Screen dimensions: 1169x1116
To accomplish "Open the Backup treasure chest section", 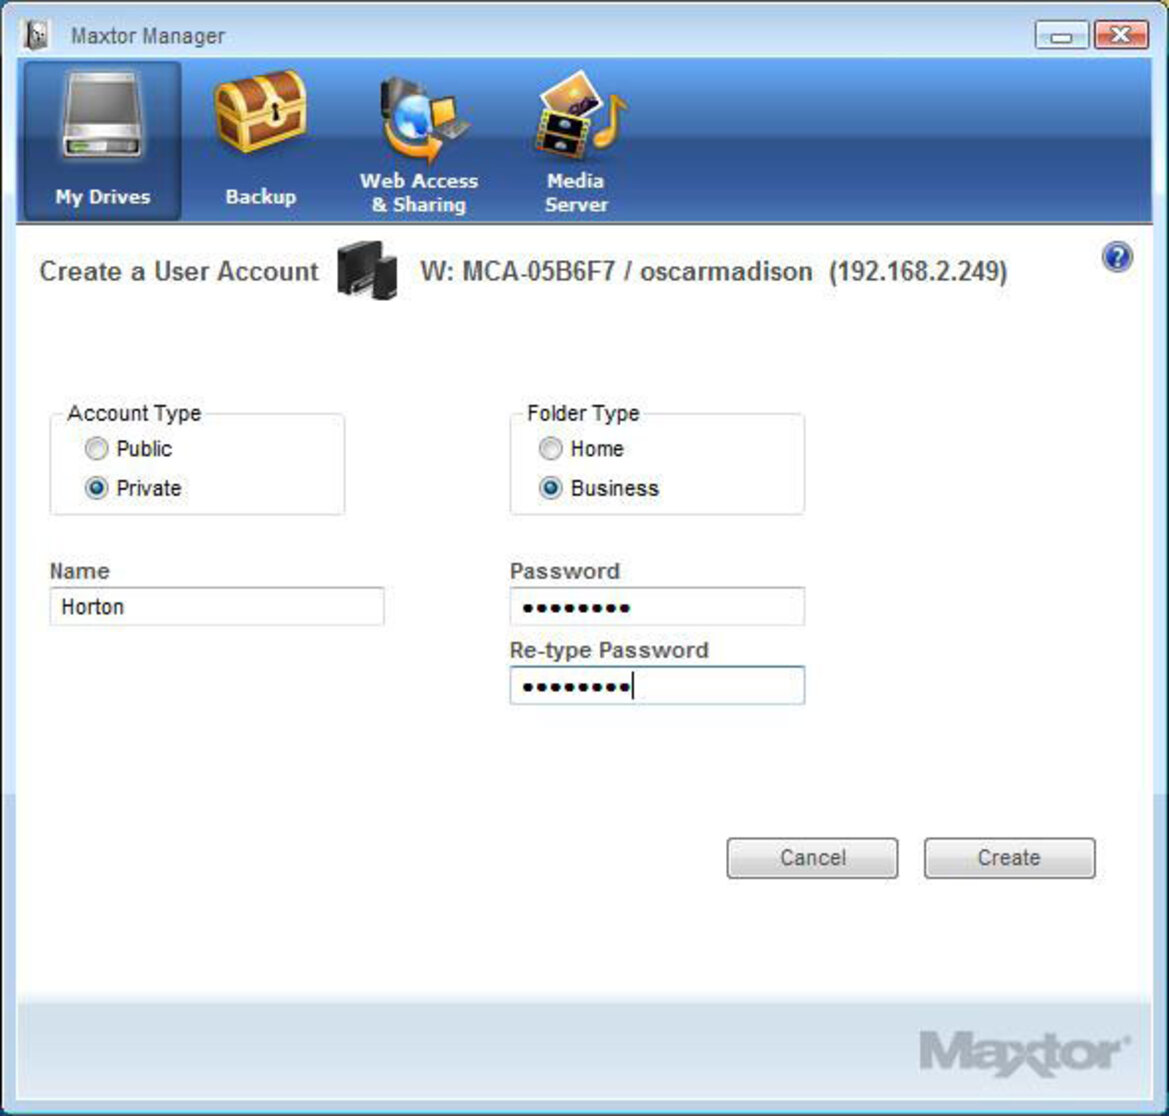I will [260, 140].
